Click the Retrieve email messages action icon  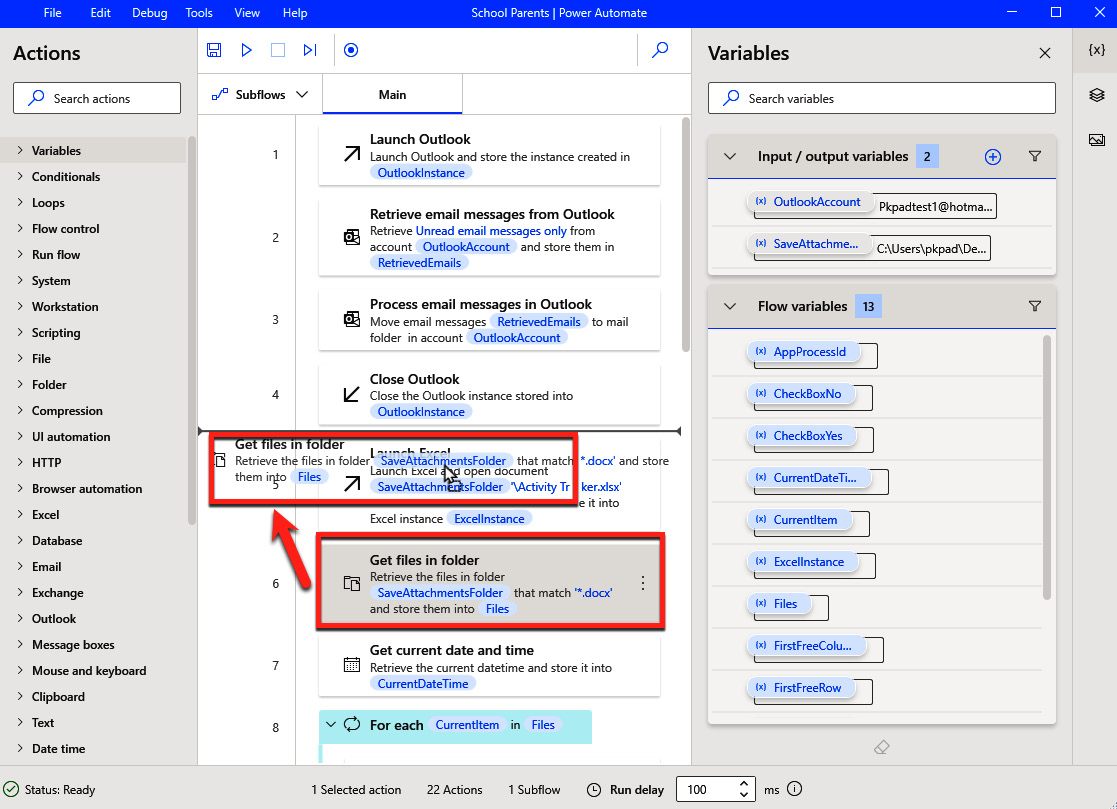pos(352,237)
